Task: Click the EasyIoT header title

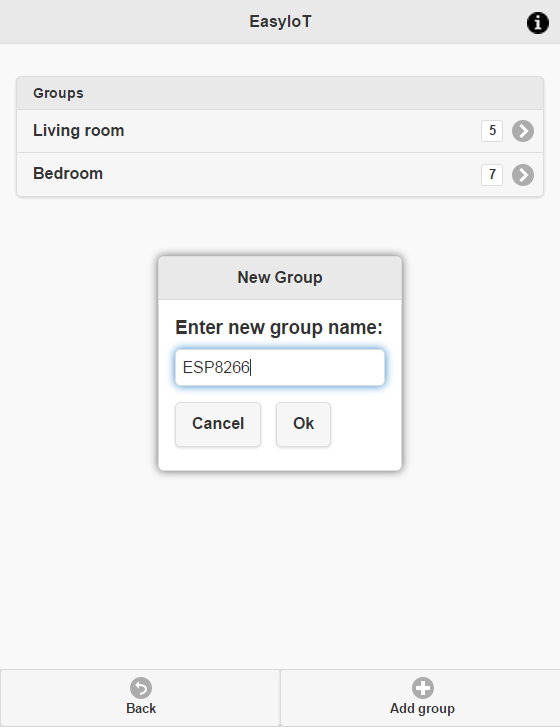Action: [x=280, y=22]
